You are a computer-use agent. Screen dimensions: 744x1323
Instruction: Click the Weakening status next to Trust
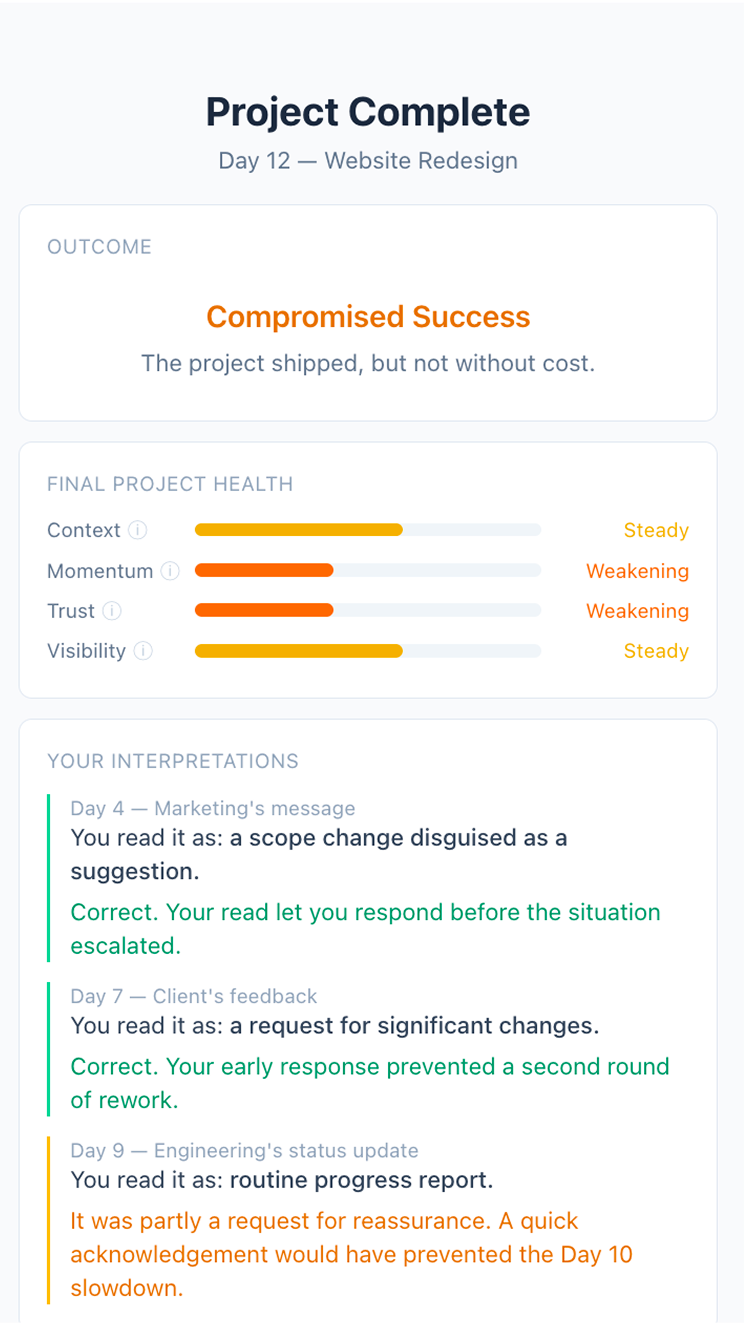[x=637, y=611]
